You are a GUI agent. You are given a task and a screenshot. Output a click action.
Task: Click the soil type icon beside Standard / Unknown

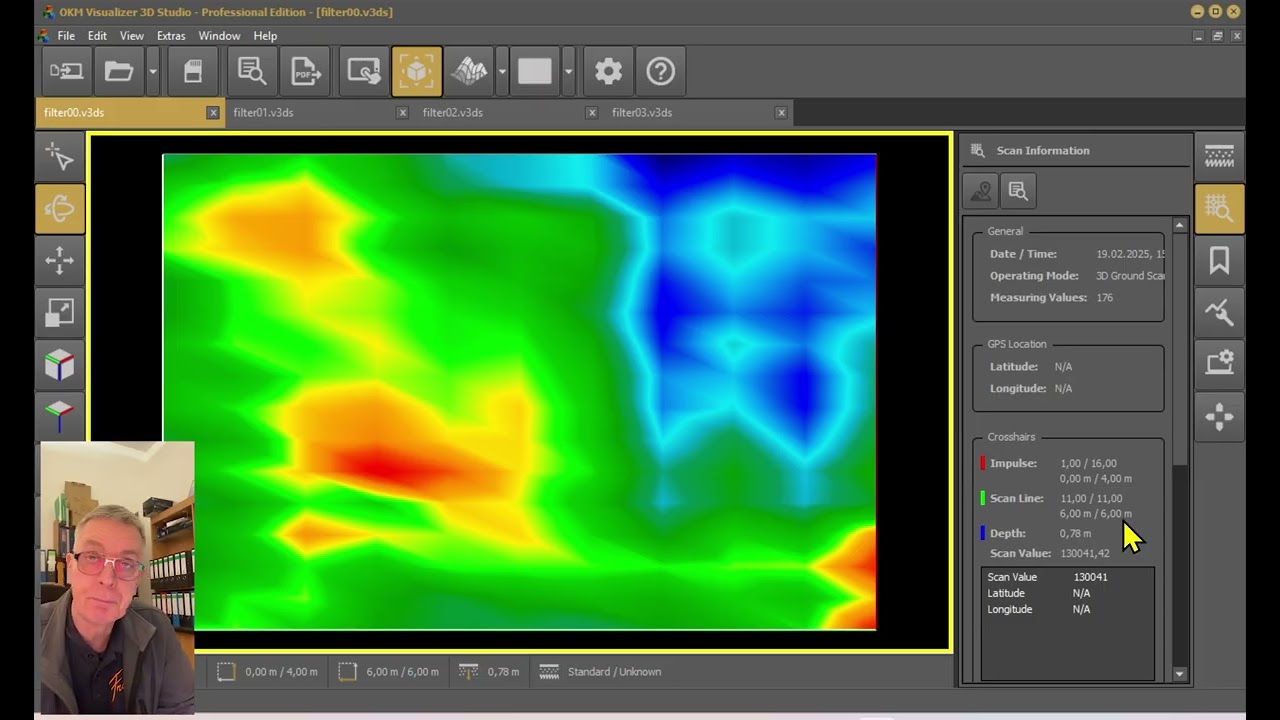[x=548, y=672]
